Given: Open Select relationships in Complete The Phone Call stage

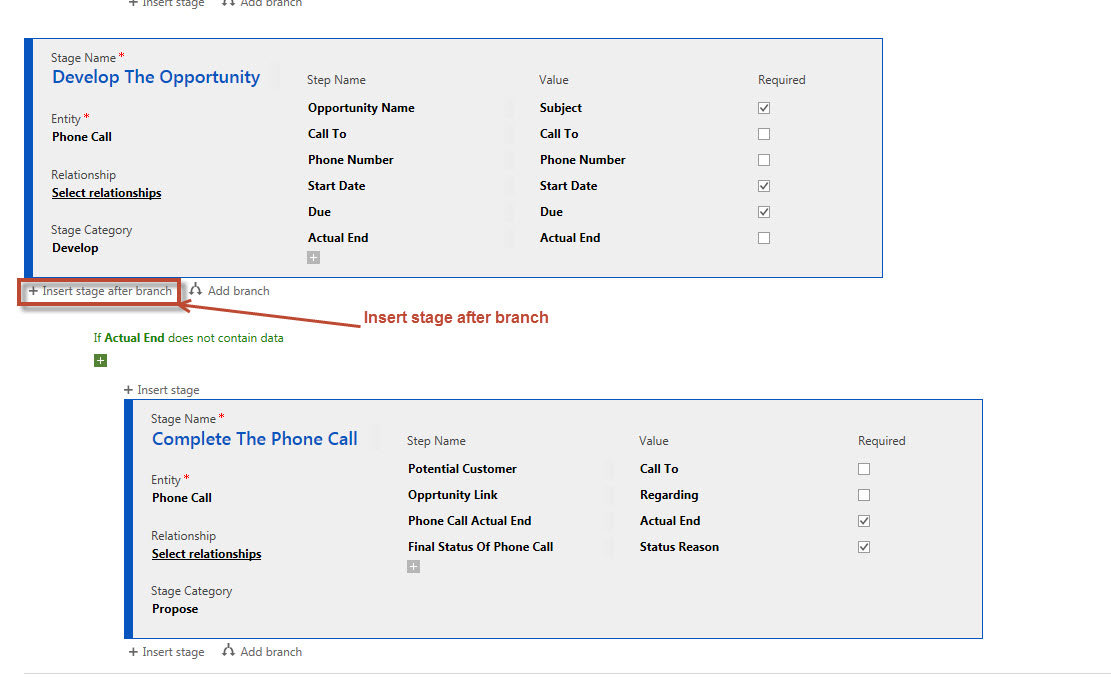Looking at the screenshot, I should click(206, 554).
